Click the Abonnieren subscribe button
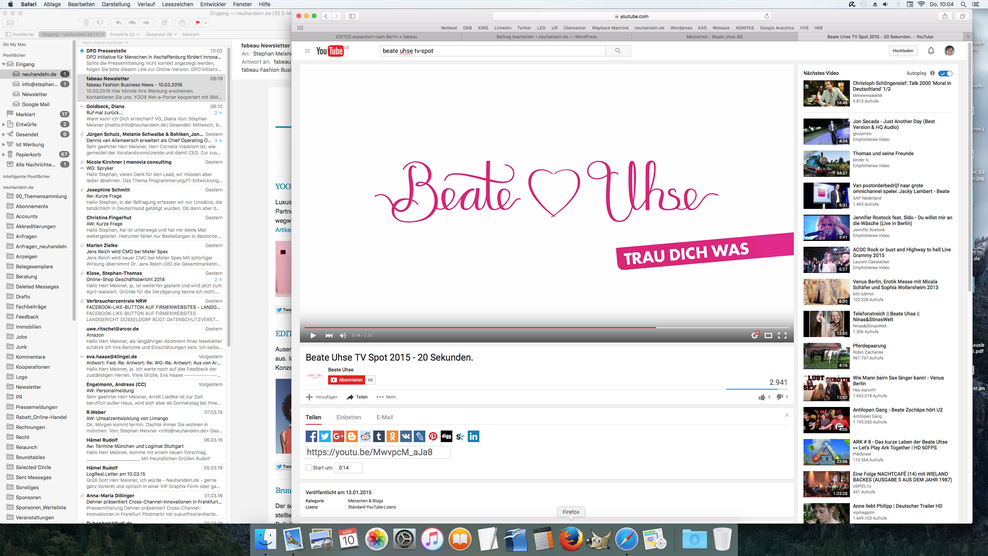This screenshot has height=556, width=988. pos(347,379)
